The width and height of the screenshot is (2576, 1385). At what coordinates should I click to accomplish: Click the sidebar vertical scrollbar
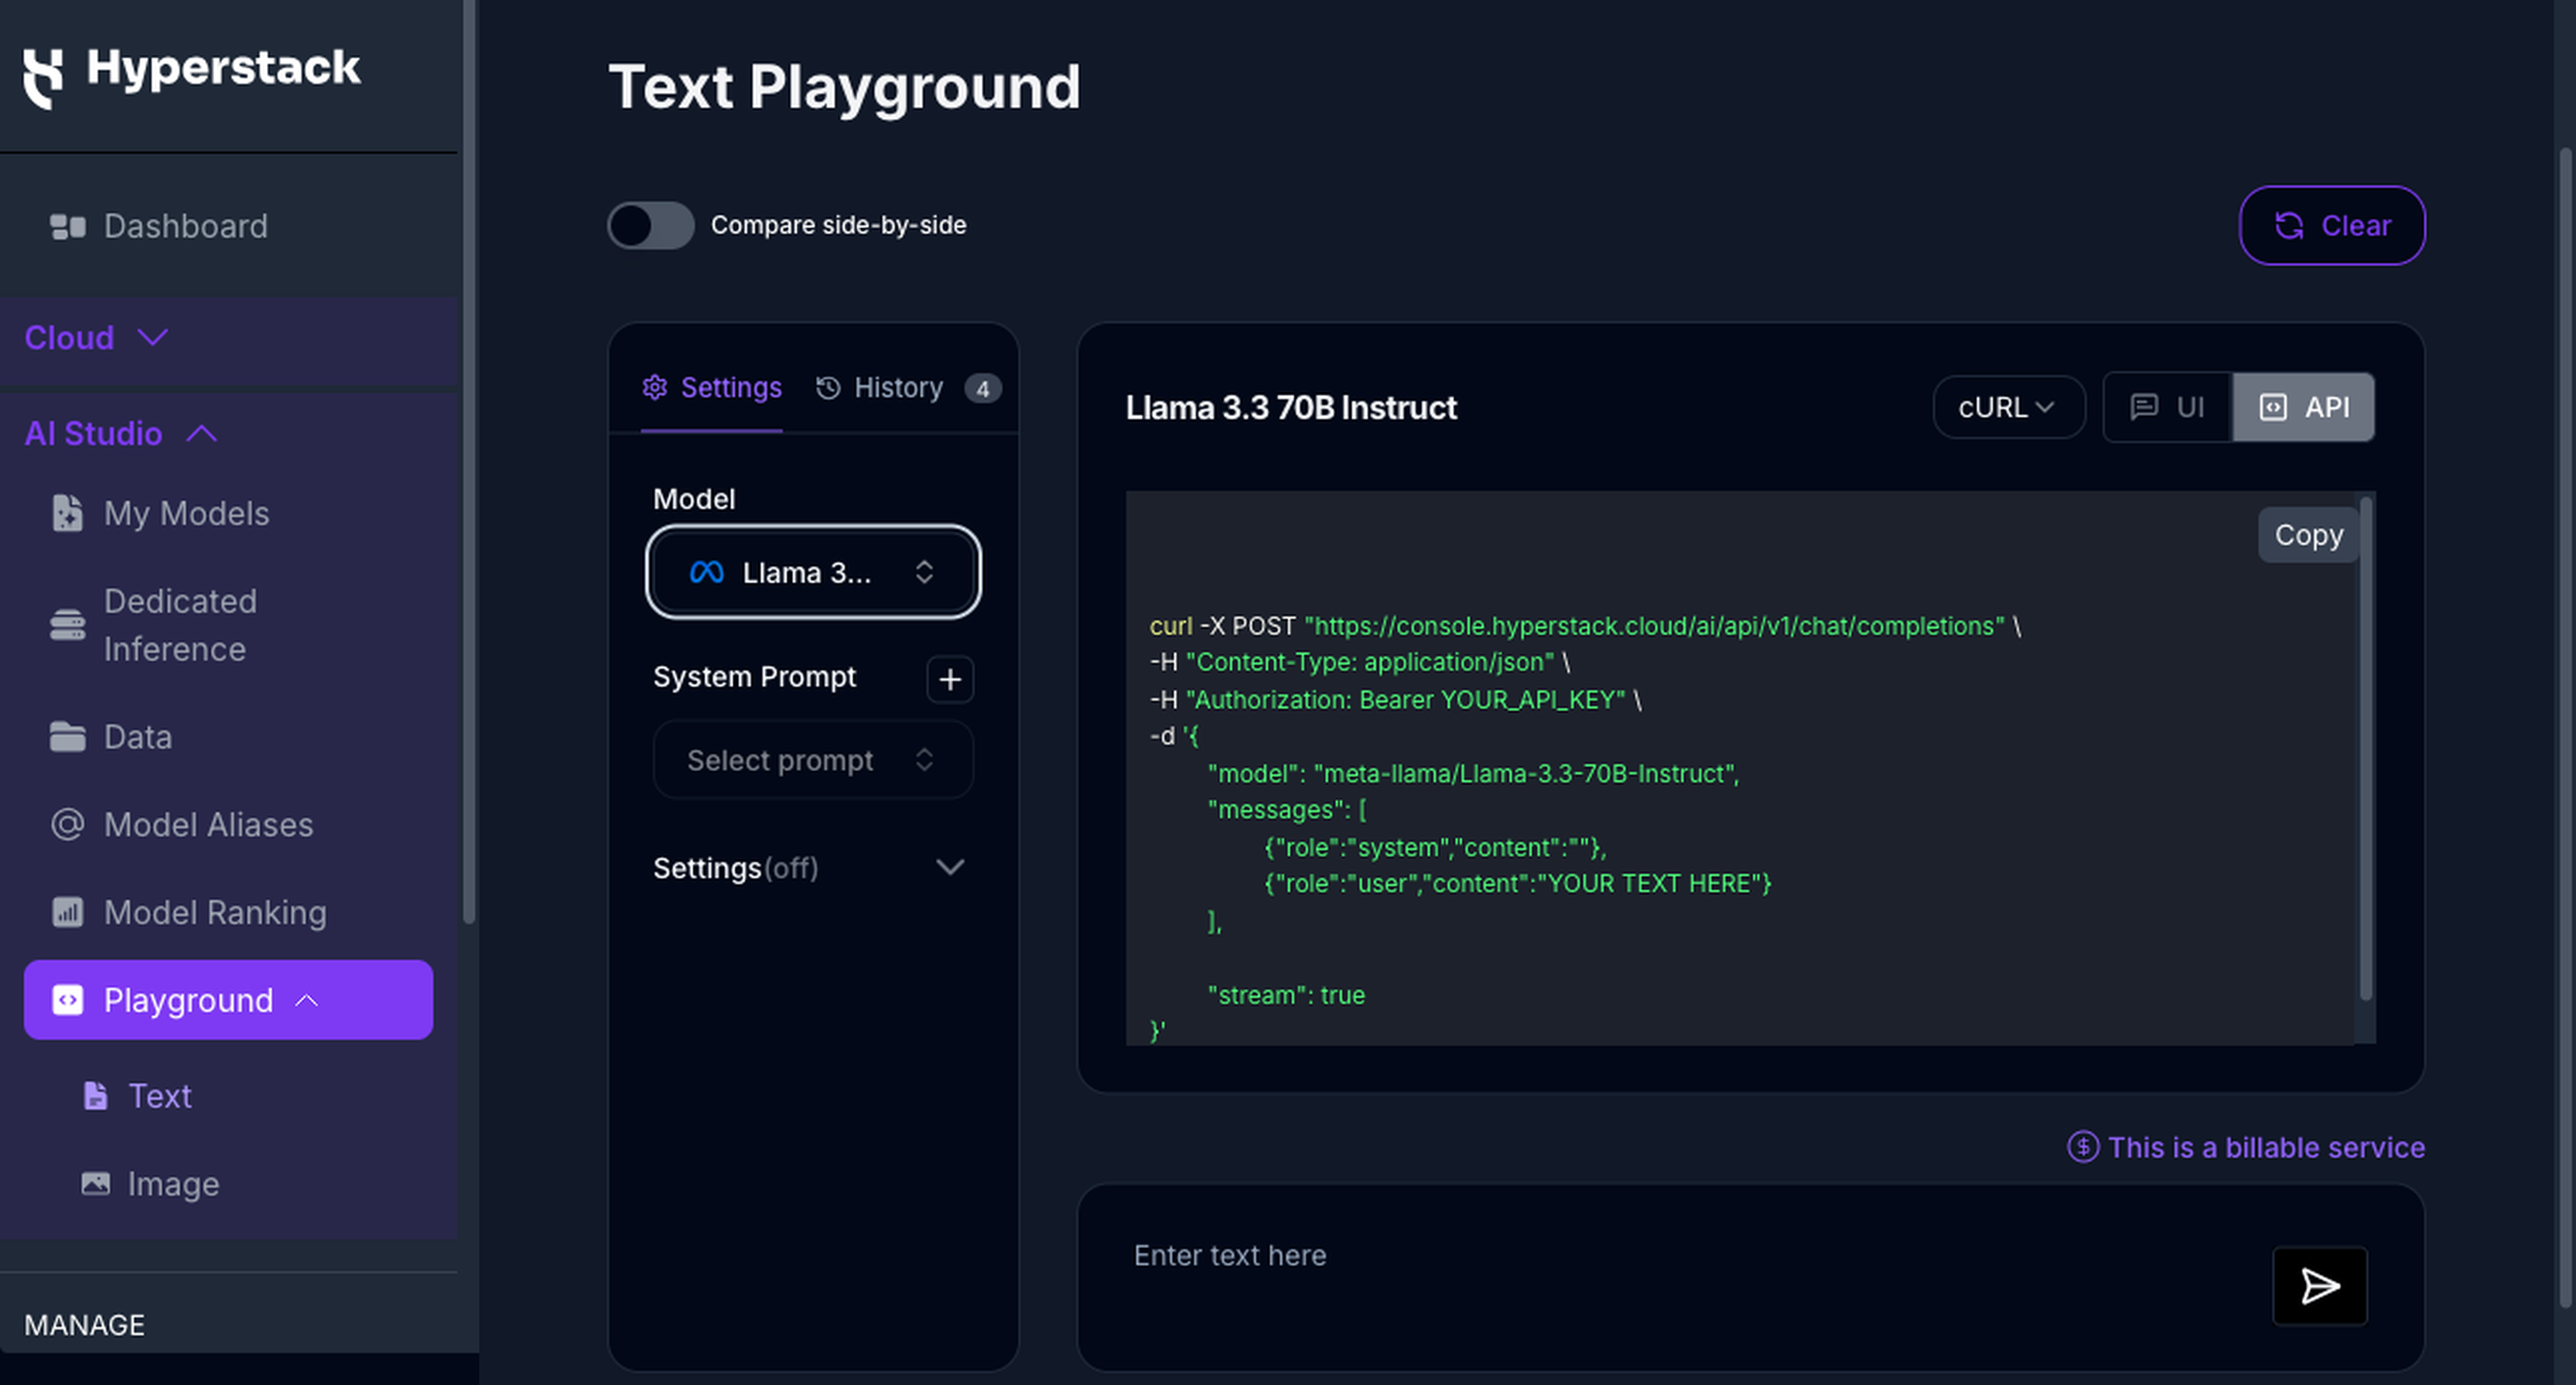click(x=469, y=460)
